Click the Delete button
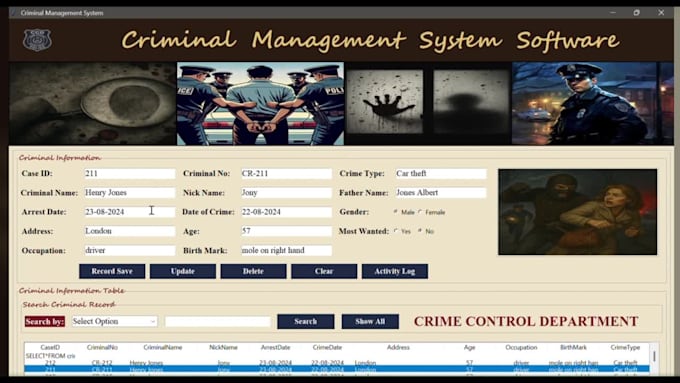This screenshot has height=383, width=680. tap(253, 271)
